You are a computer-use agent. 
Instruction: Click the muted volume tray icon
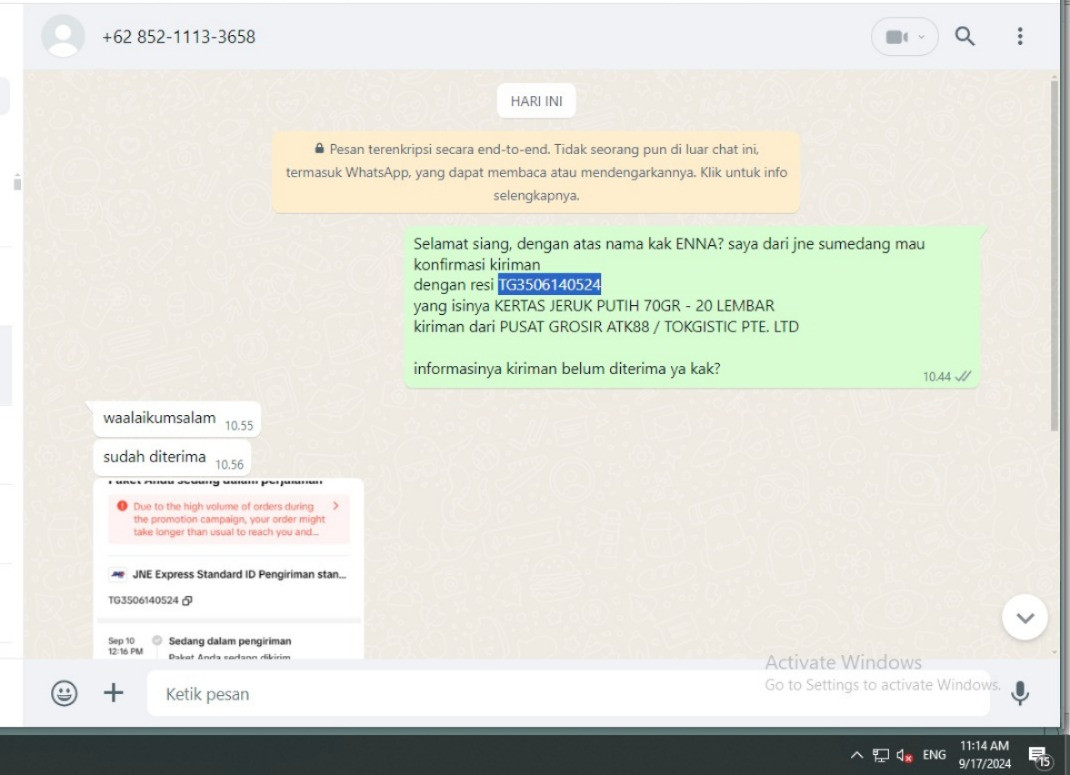(x=904, y=755)
